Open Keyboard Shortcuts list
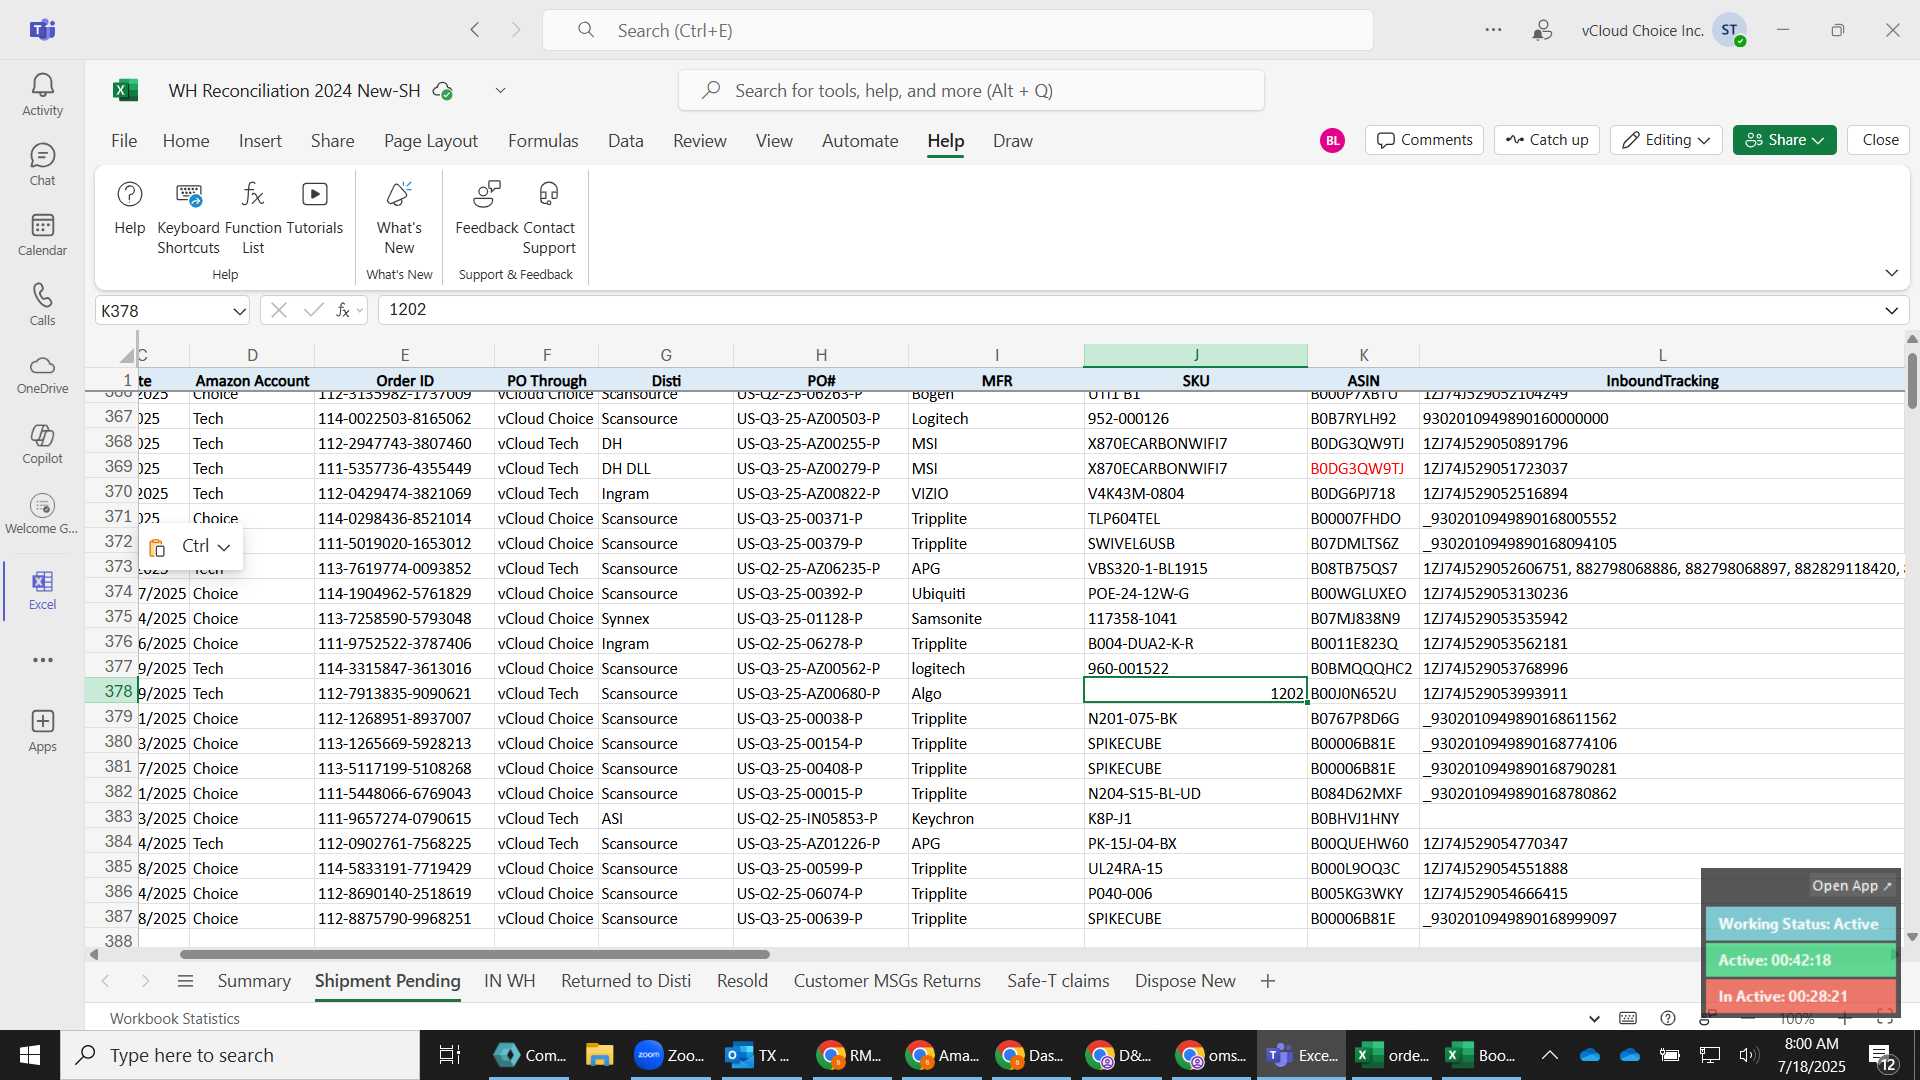This screenshot has width=1920, height=1080. pyautogui.click(x=188, y=218)
